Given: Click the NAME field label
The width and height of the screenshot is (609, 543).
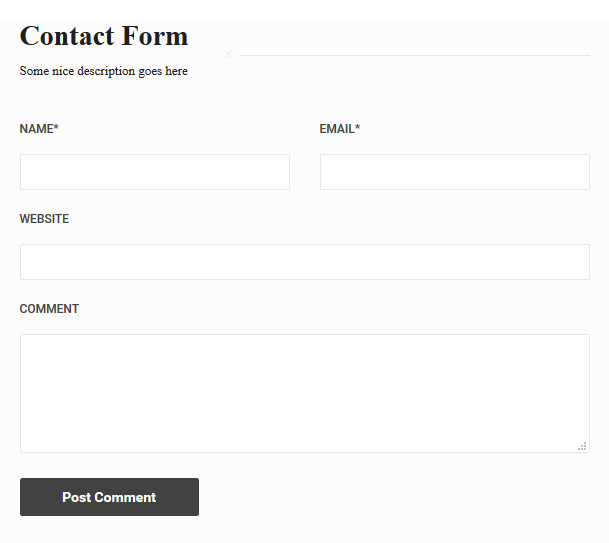Looking at the screenshot, I should pos(36,129).
